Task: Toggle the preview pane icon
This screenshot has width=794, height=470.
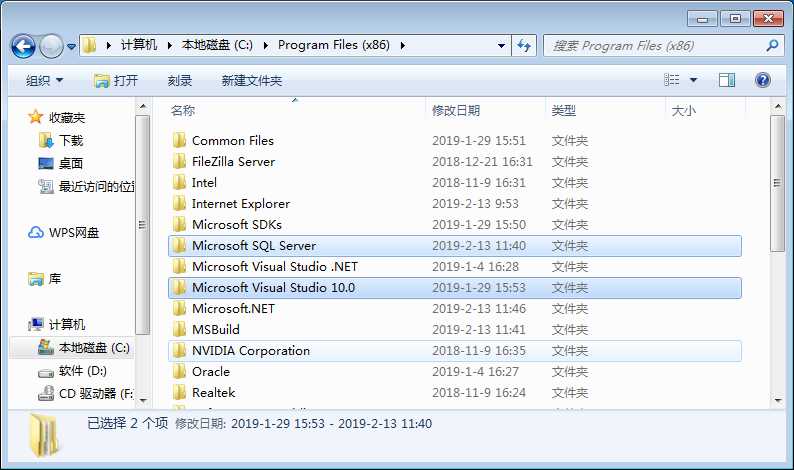Action: [x=727, y=80]
